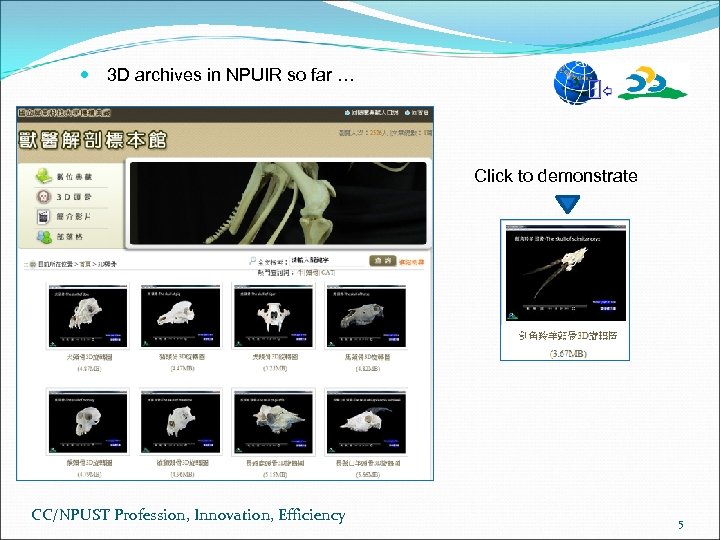Open the dog skull thumbnail sized 4.97MB
The image size is (720, 540).
(88, 316)
